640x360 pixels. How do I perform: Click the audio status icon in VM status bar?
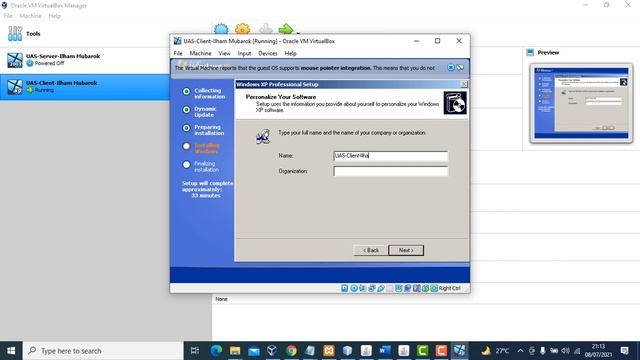point(363,288)
